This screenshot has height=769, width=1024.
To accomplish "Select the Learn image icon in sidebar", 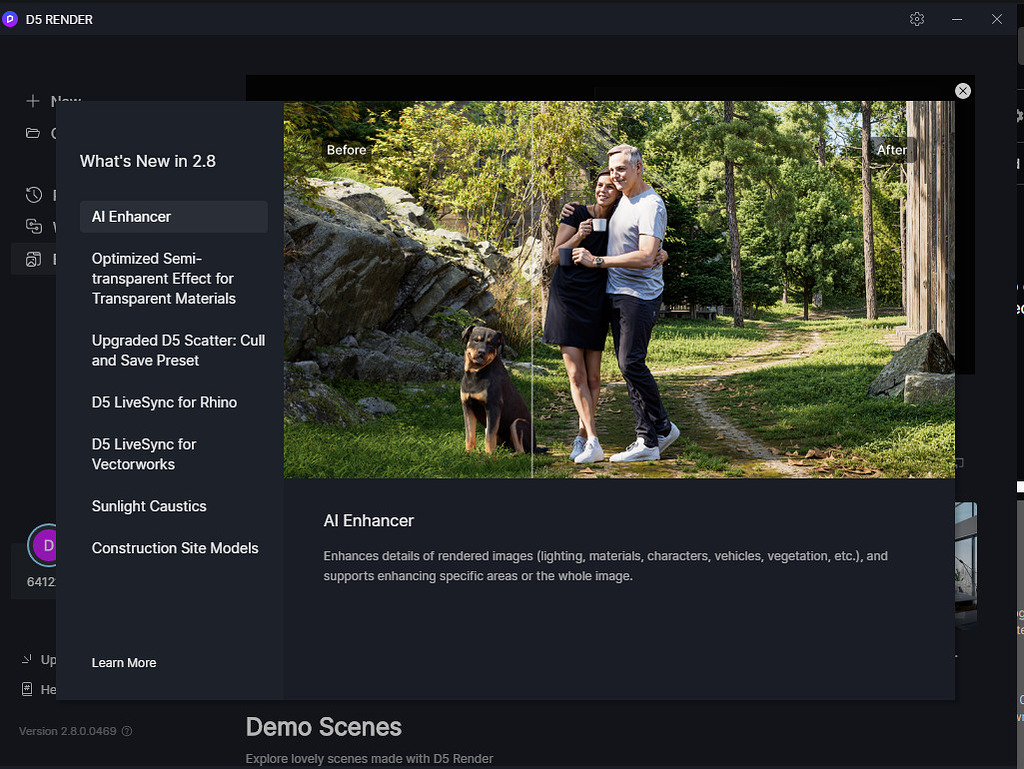I will click(33, 259).
